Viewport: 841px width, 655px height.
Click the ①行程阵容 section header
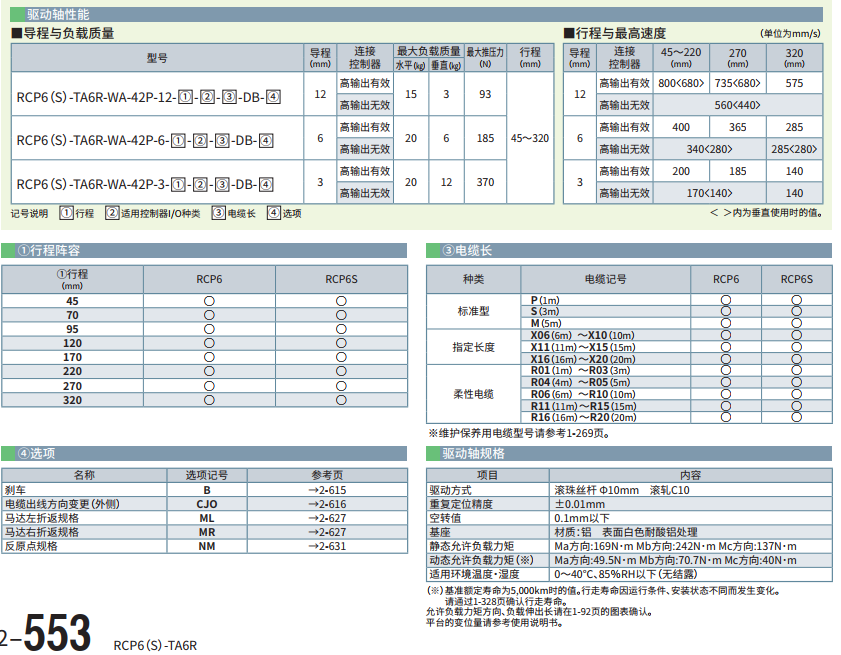[204, 251]
